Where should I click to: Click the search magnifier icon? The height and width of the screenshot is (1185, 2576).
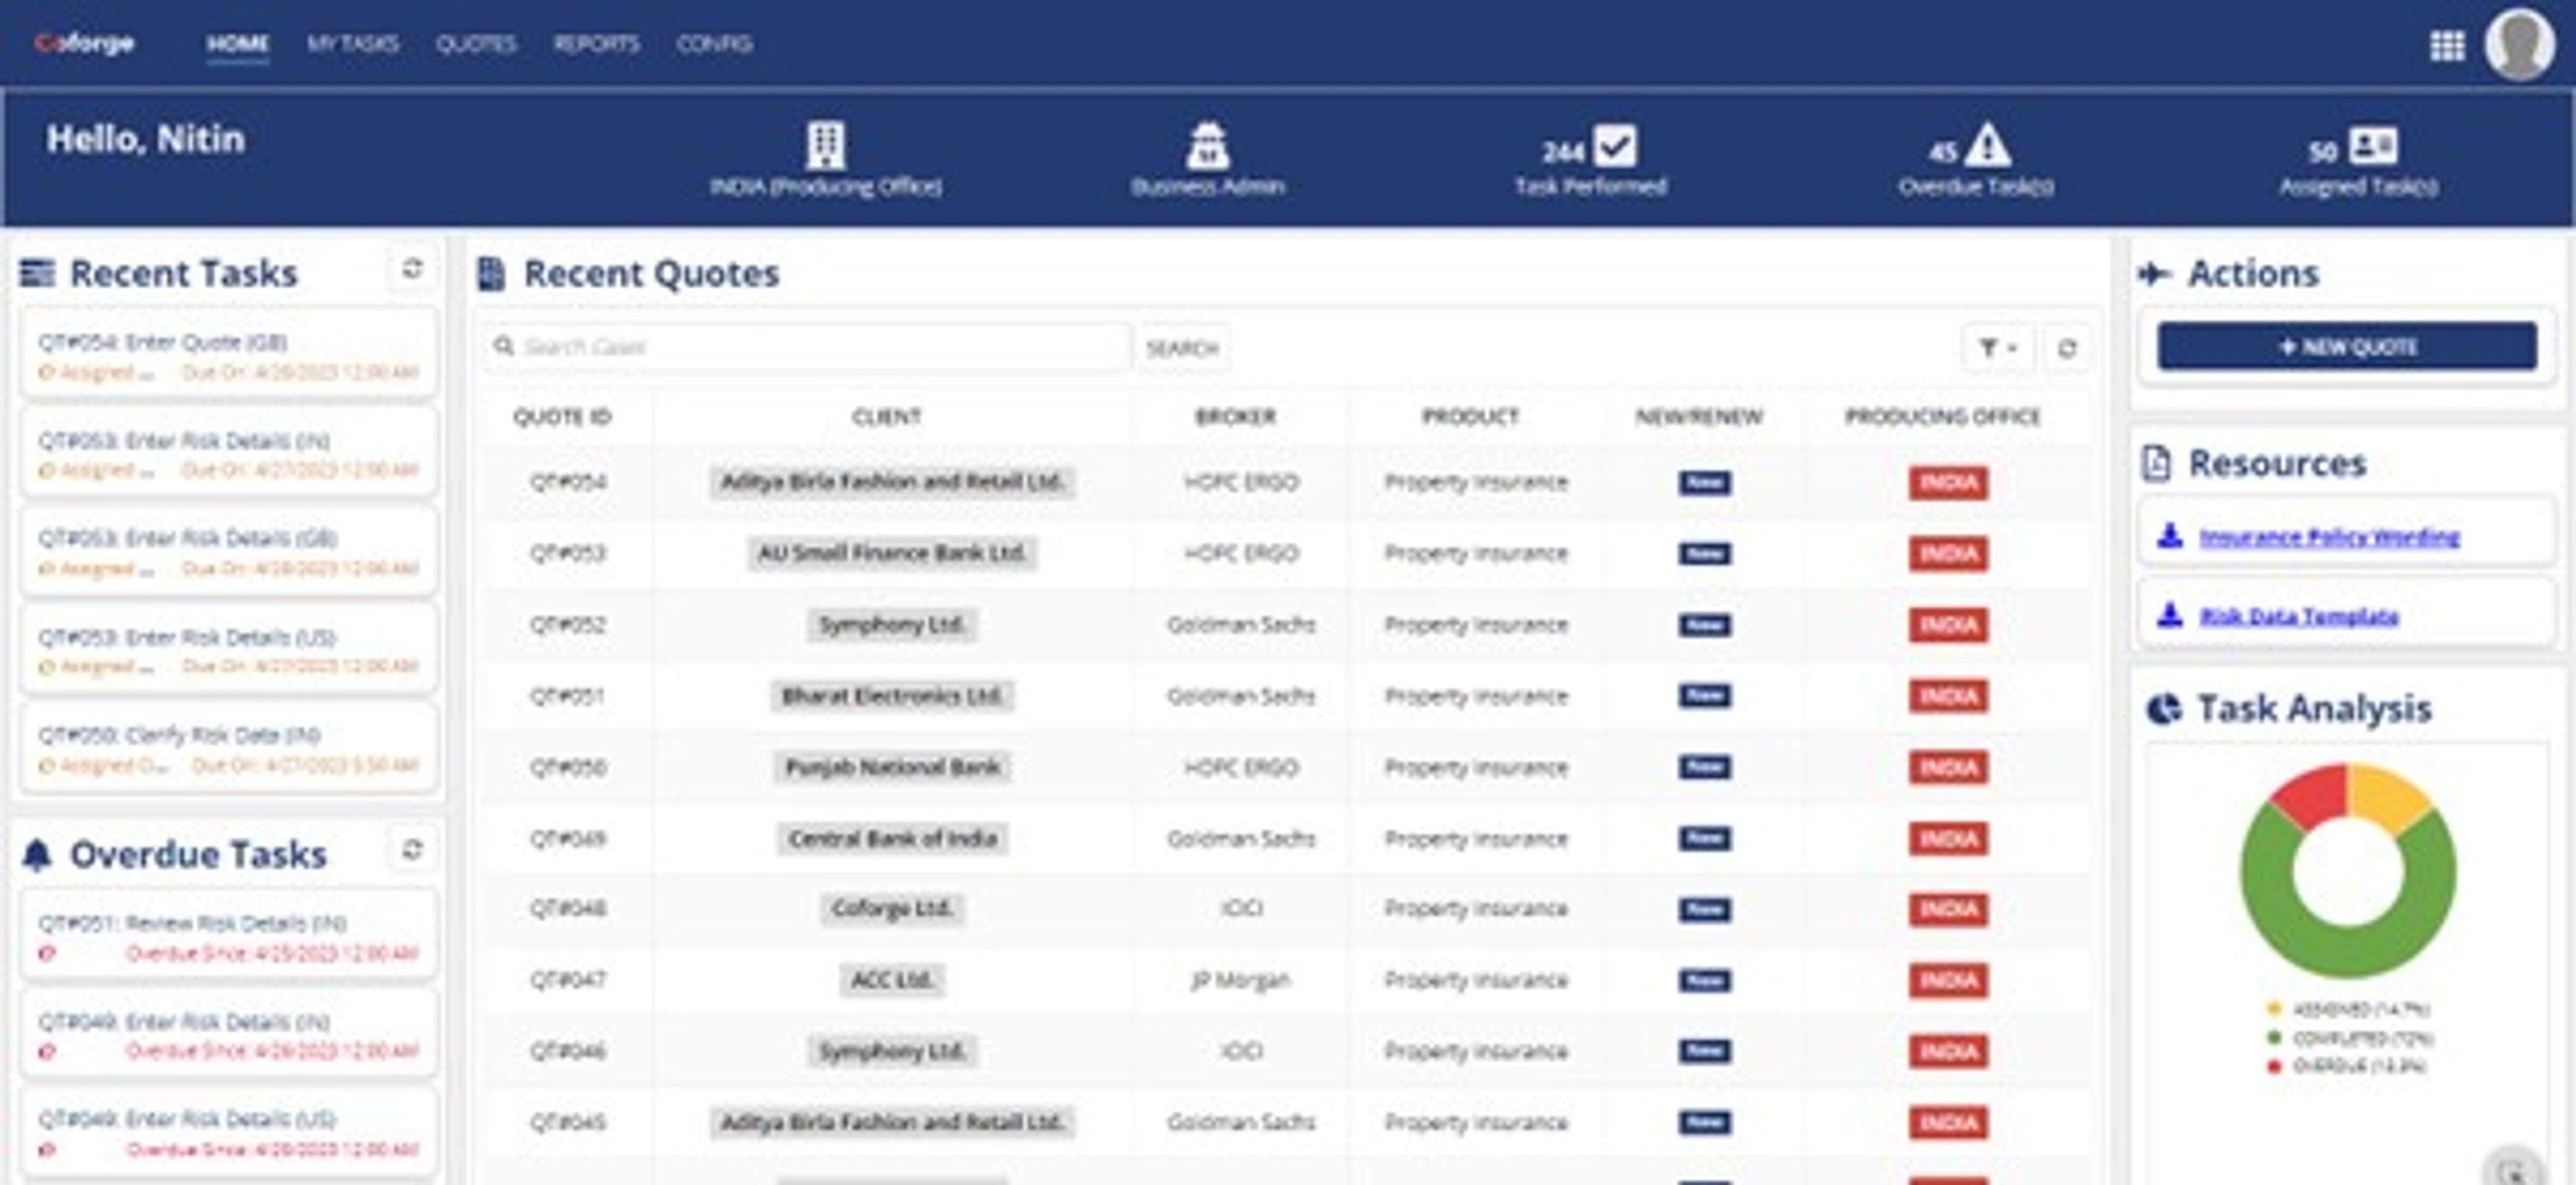coord(504,346)
